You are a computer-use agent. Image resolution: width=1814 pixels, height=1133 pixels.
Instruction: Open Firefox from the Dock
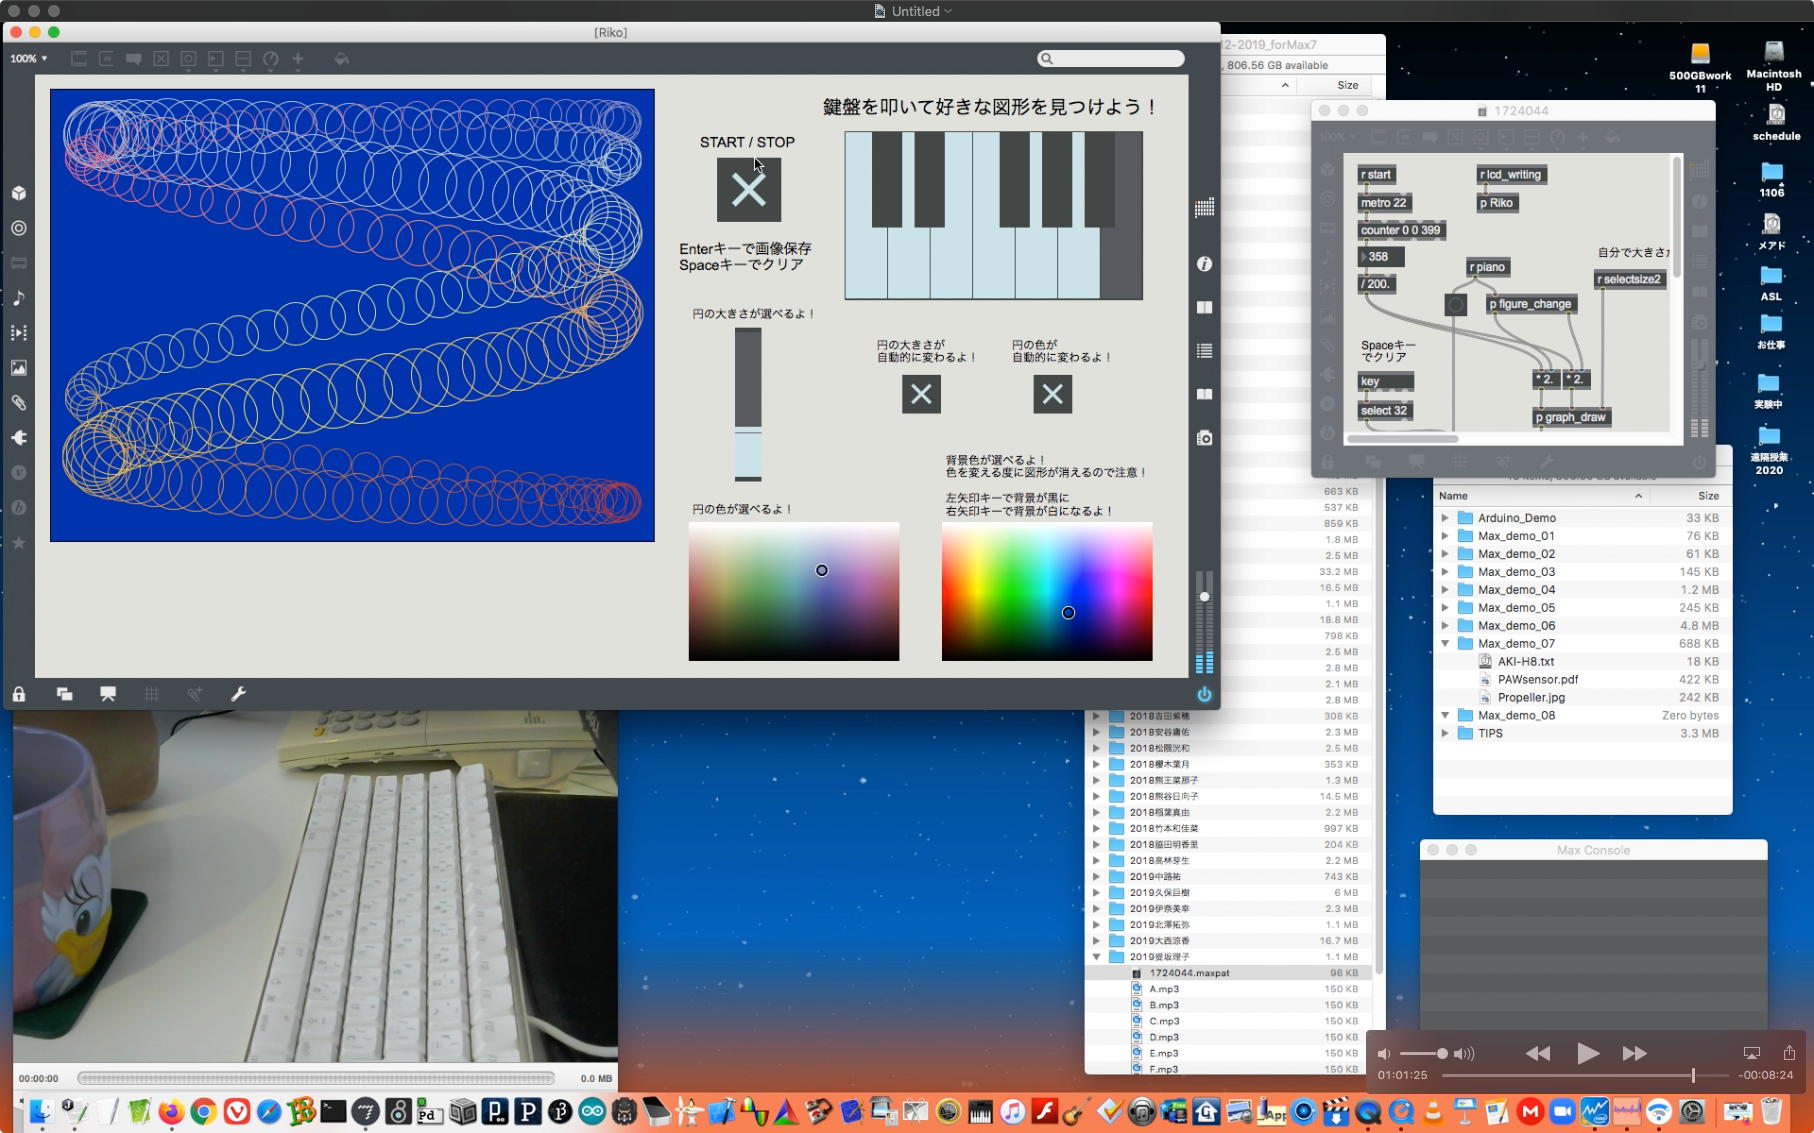[x=170, y=1111]
